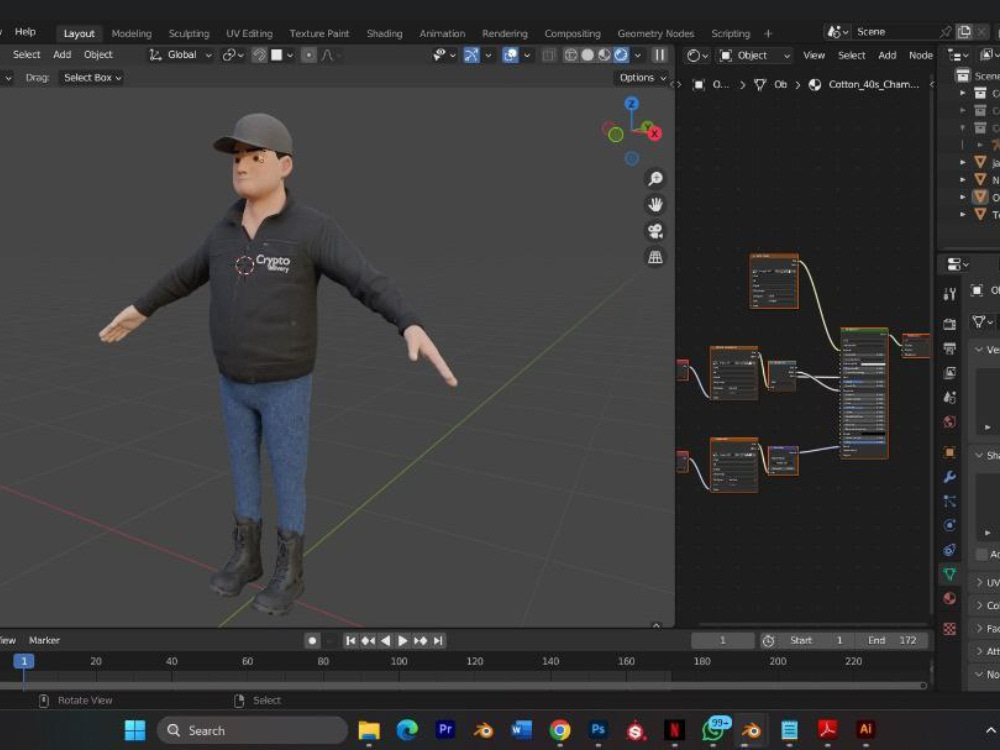Open the Tool properties tab
This screenshot has height=750, width=1000.
click(950, 294)
